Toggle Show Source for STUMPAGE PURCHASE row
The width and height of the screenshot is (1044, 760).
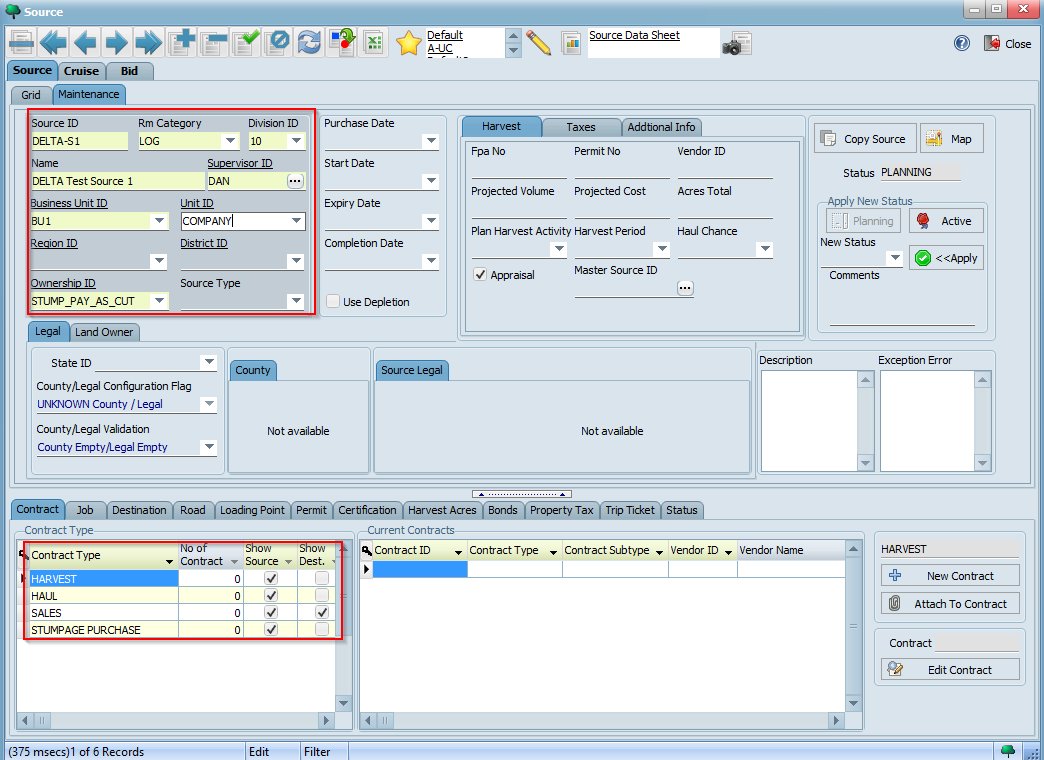(x=271, y=629)
